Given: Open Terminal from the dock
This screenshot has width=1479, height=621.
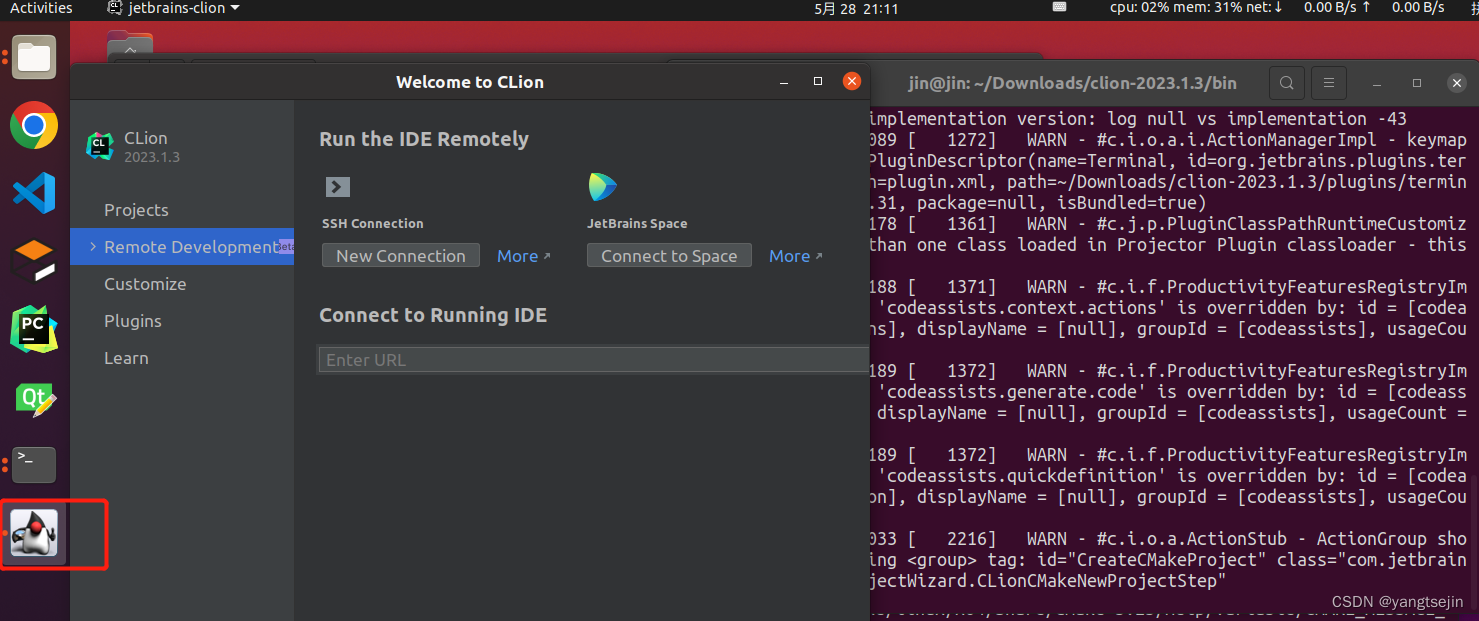Looking at the screenshot, I should (x=34, y=465).
